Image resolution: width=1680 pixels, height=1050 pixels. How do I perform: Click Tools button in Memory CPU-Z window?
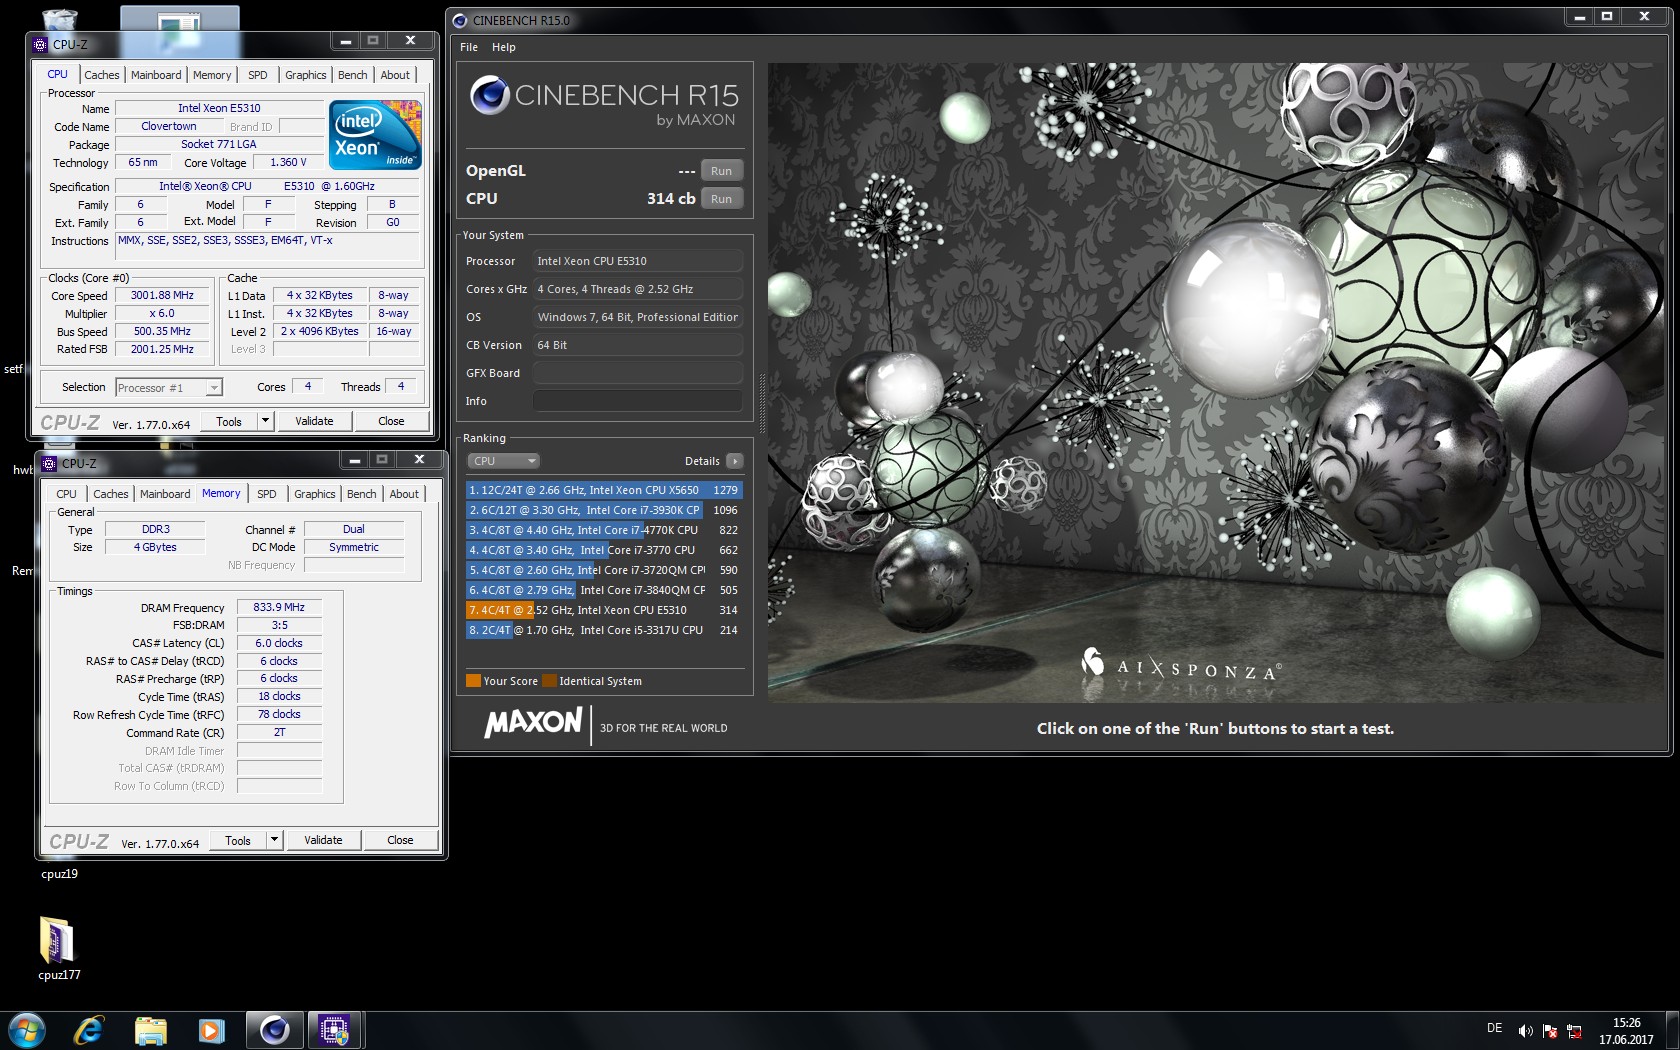[238, 840]
